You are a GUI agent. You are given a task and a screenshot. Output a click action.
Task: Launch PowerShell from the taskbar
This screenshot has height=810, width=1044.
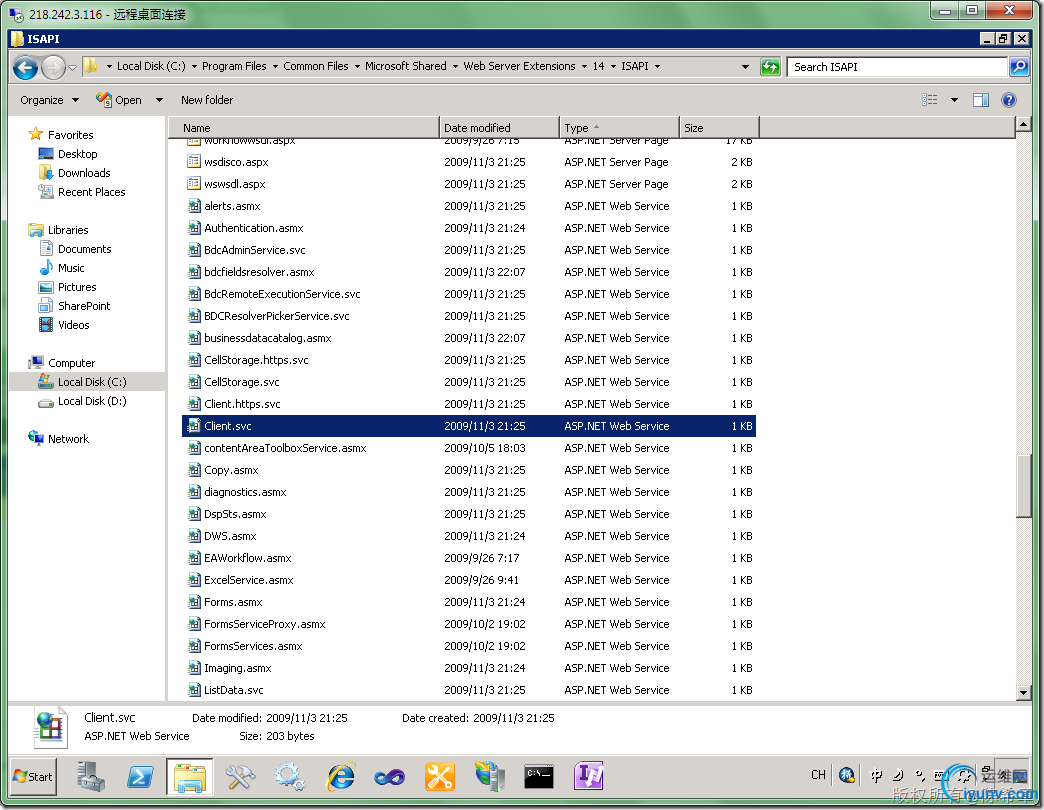click(140, 777)
